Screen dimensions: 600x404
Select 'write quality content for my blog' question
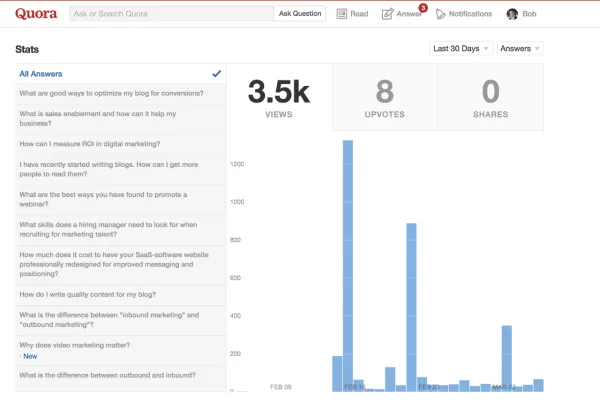[121, 295]
